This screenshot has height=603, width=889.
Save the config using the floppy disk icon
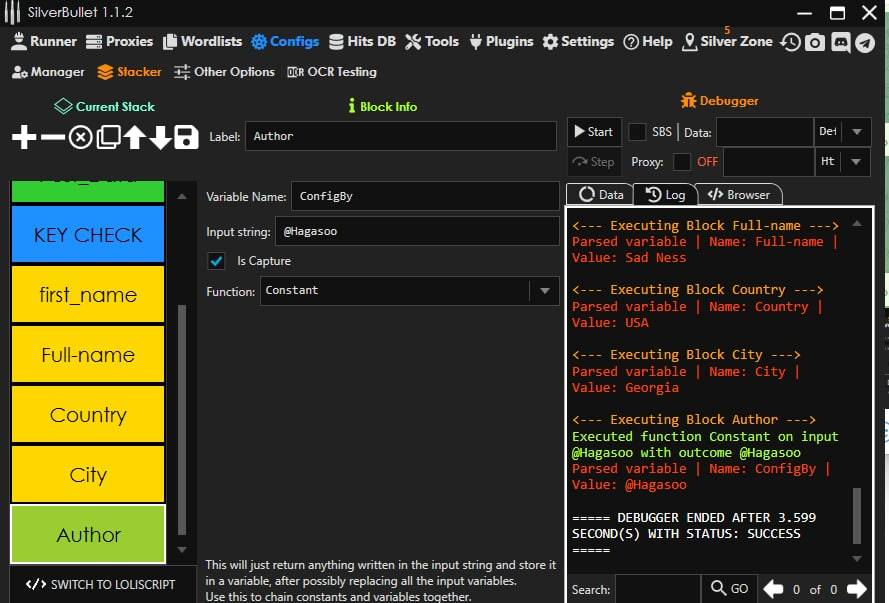pyautogui.click(x=186, y=138)
